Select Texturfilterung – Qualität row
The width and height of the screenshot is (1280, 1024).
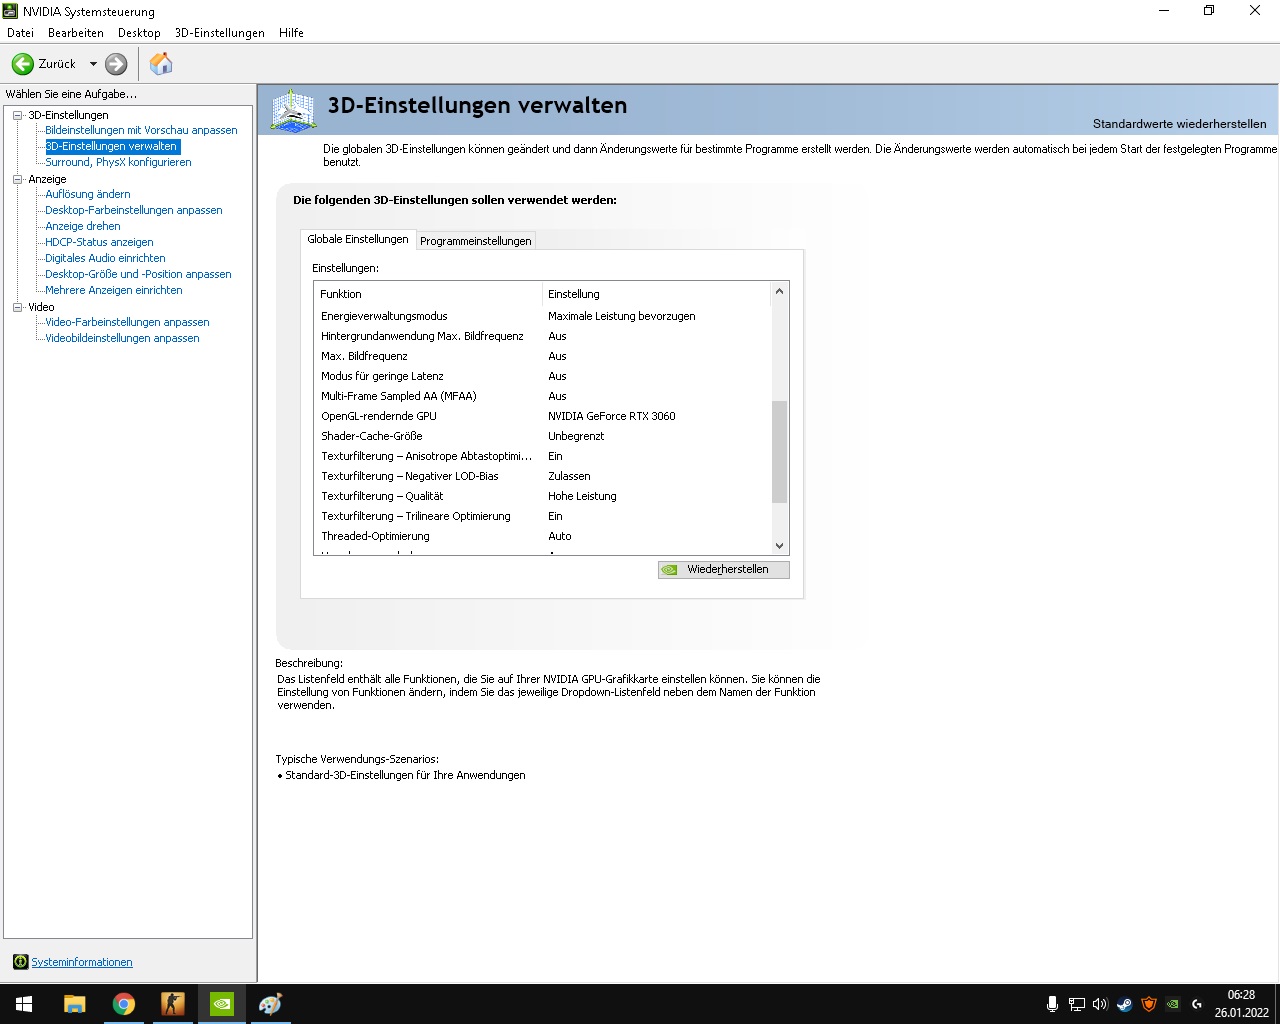pyautogui.click(x=542, y=496)
